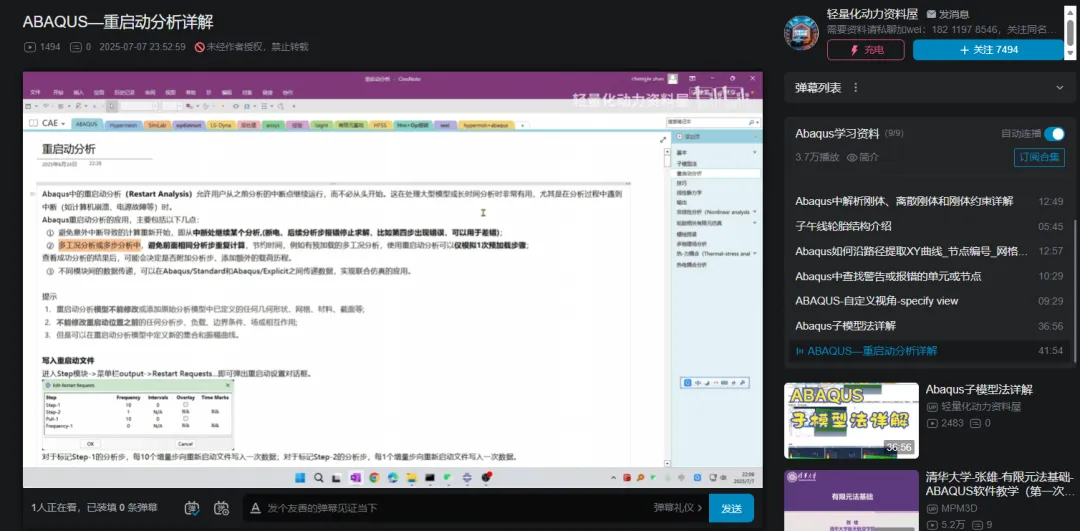
Task: Add a new OneNote section tab
Action: tap(522, 125)
